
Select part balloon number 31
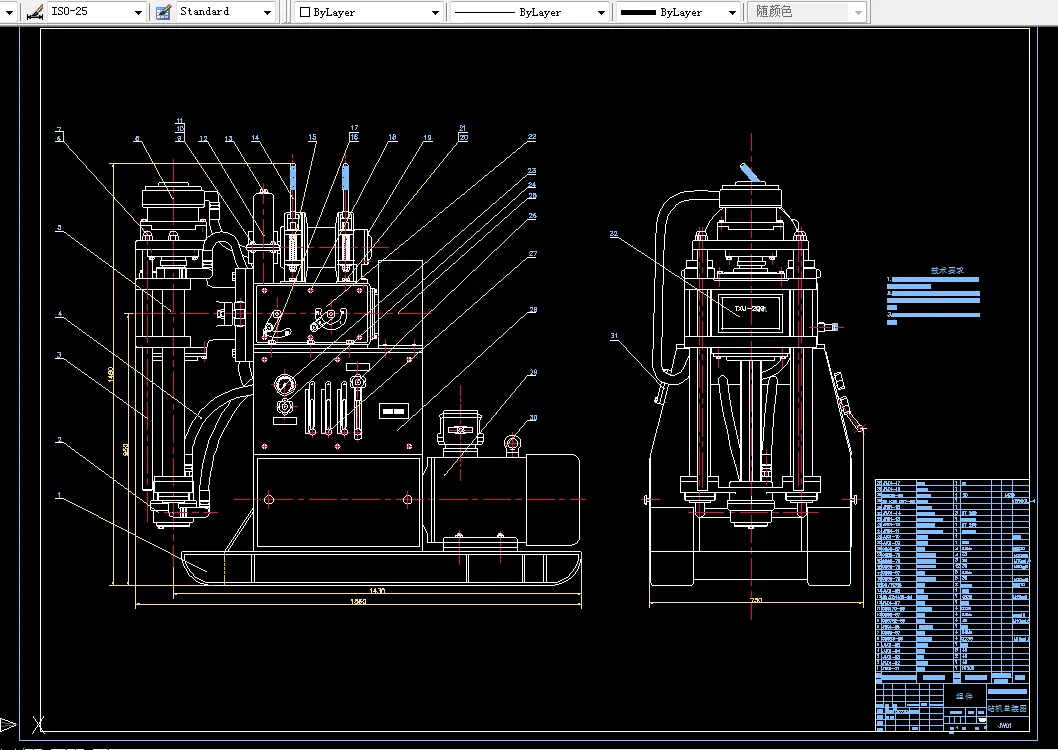pos(614,336)
